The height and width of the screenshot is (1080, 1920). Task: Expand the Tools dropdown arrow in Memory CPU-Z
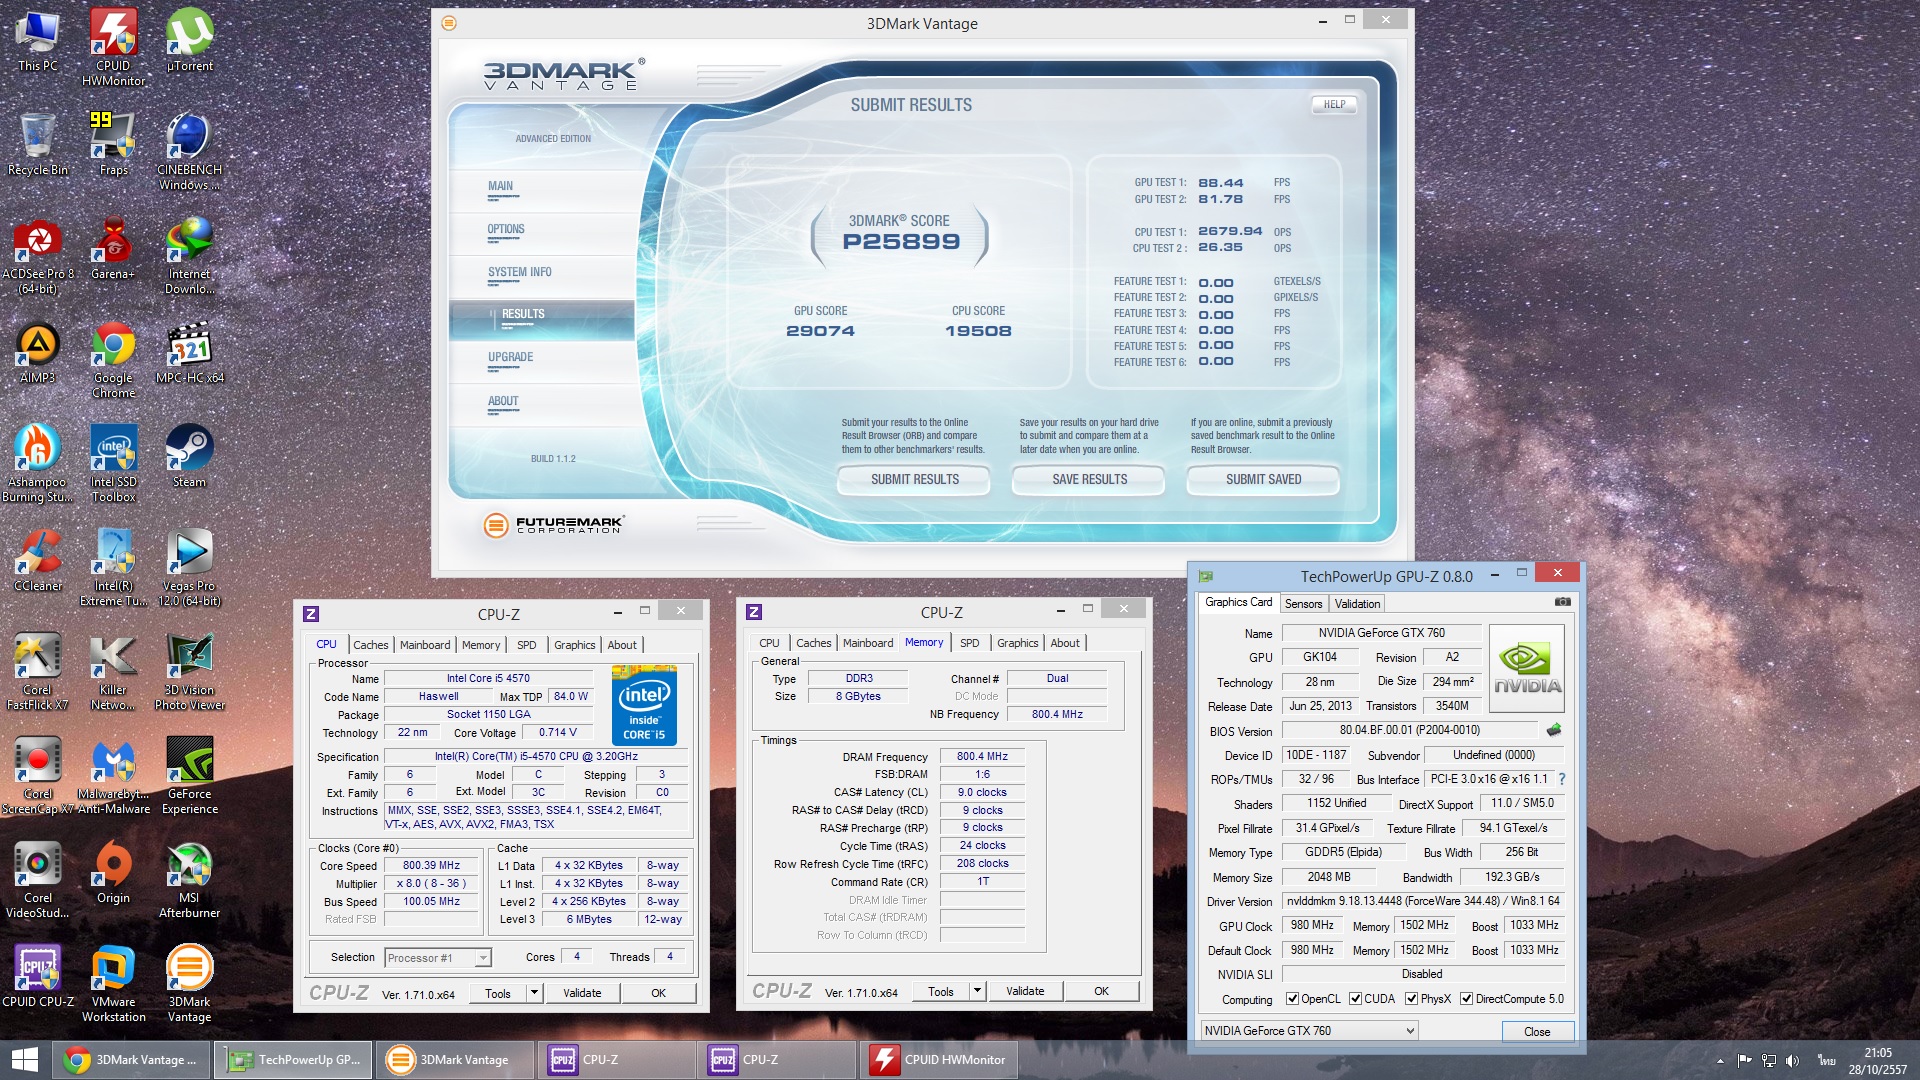click(x=977, y=991)
